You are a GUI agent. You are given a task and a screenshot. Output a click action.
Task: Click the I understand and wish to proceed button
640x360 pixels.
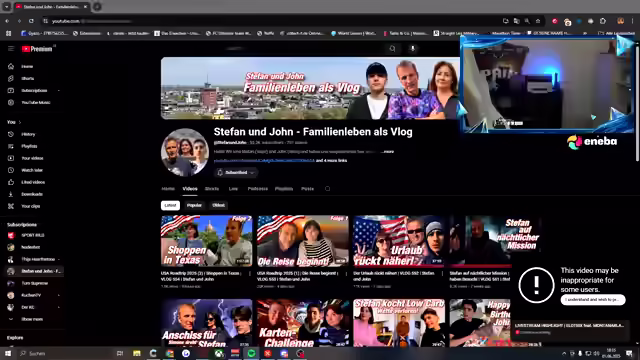point(593,300)
